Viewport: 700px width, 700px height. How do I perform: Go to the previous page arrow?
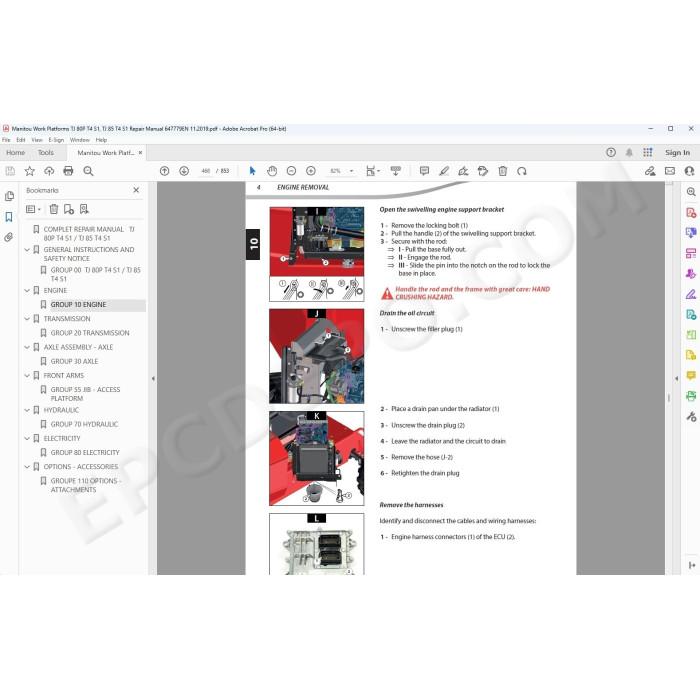[x=164, y=171]
